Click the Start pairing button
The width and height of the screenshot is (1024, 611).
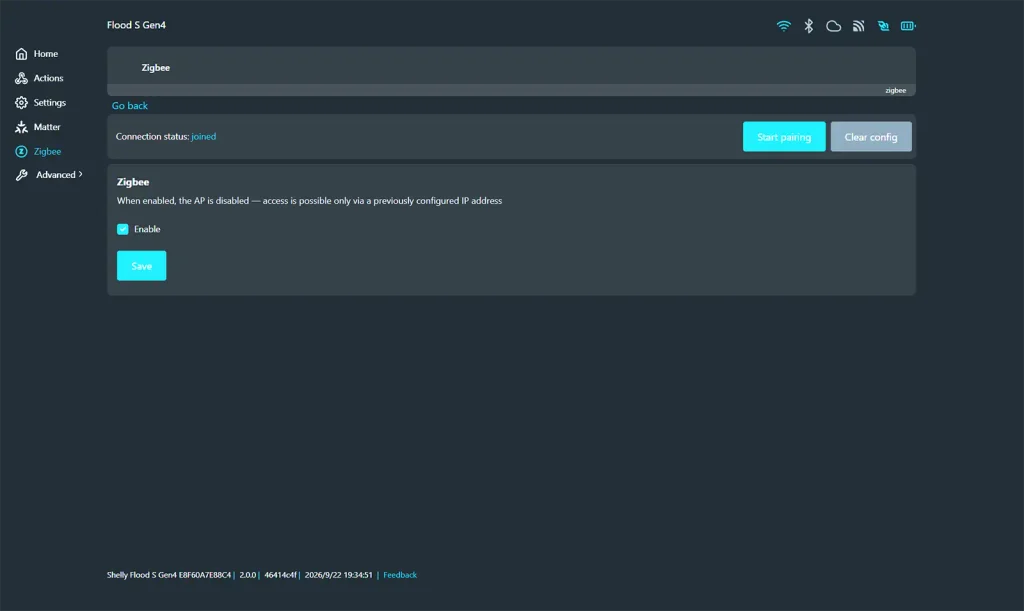[x=784, y=136]
